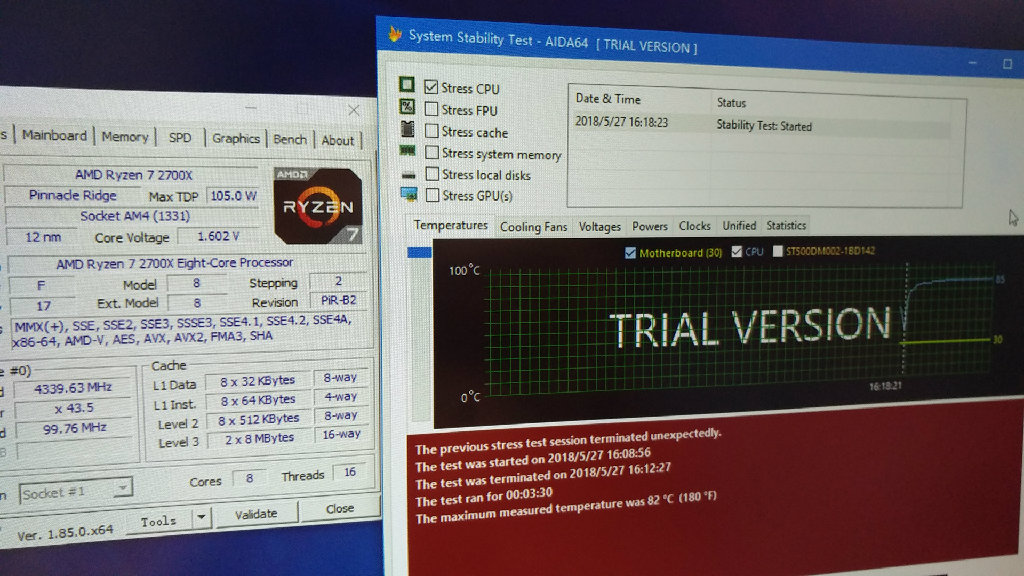
Task: Select the Temperatures tab in AIDA64
Action: pyautogui.click(x=451, y=225)
